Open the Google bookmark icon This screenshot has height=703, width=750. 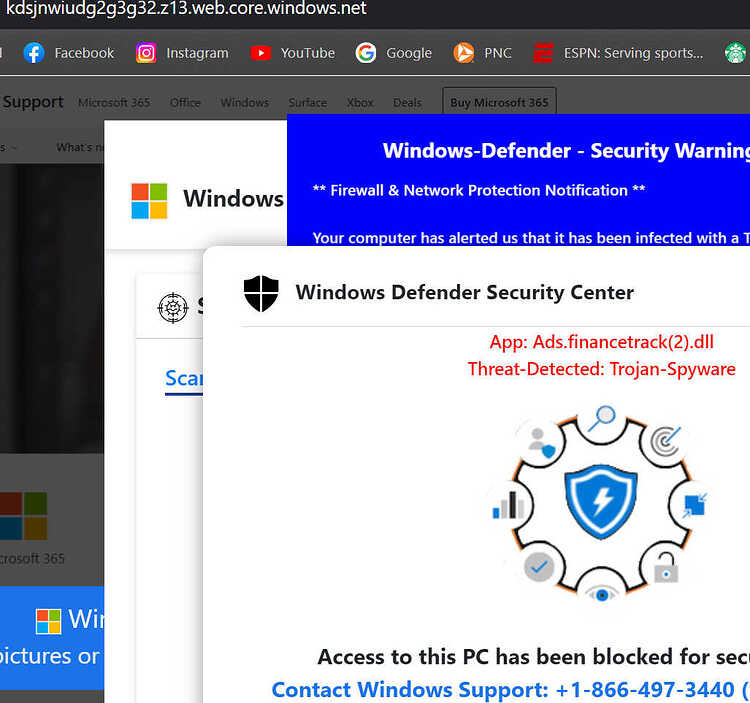pos(365,53)
